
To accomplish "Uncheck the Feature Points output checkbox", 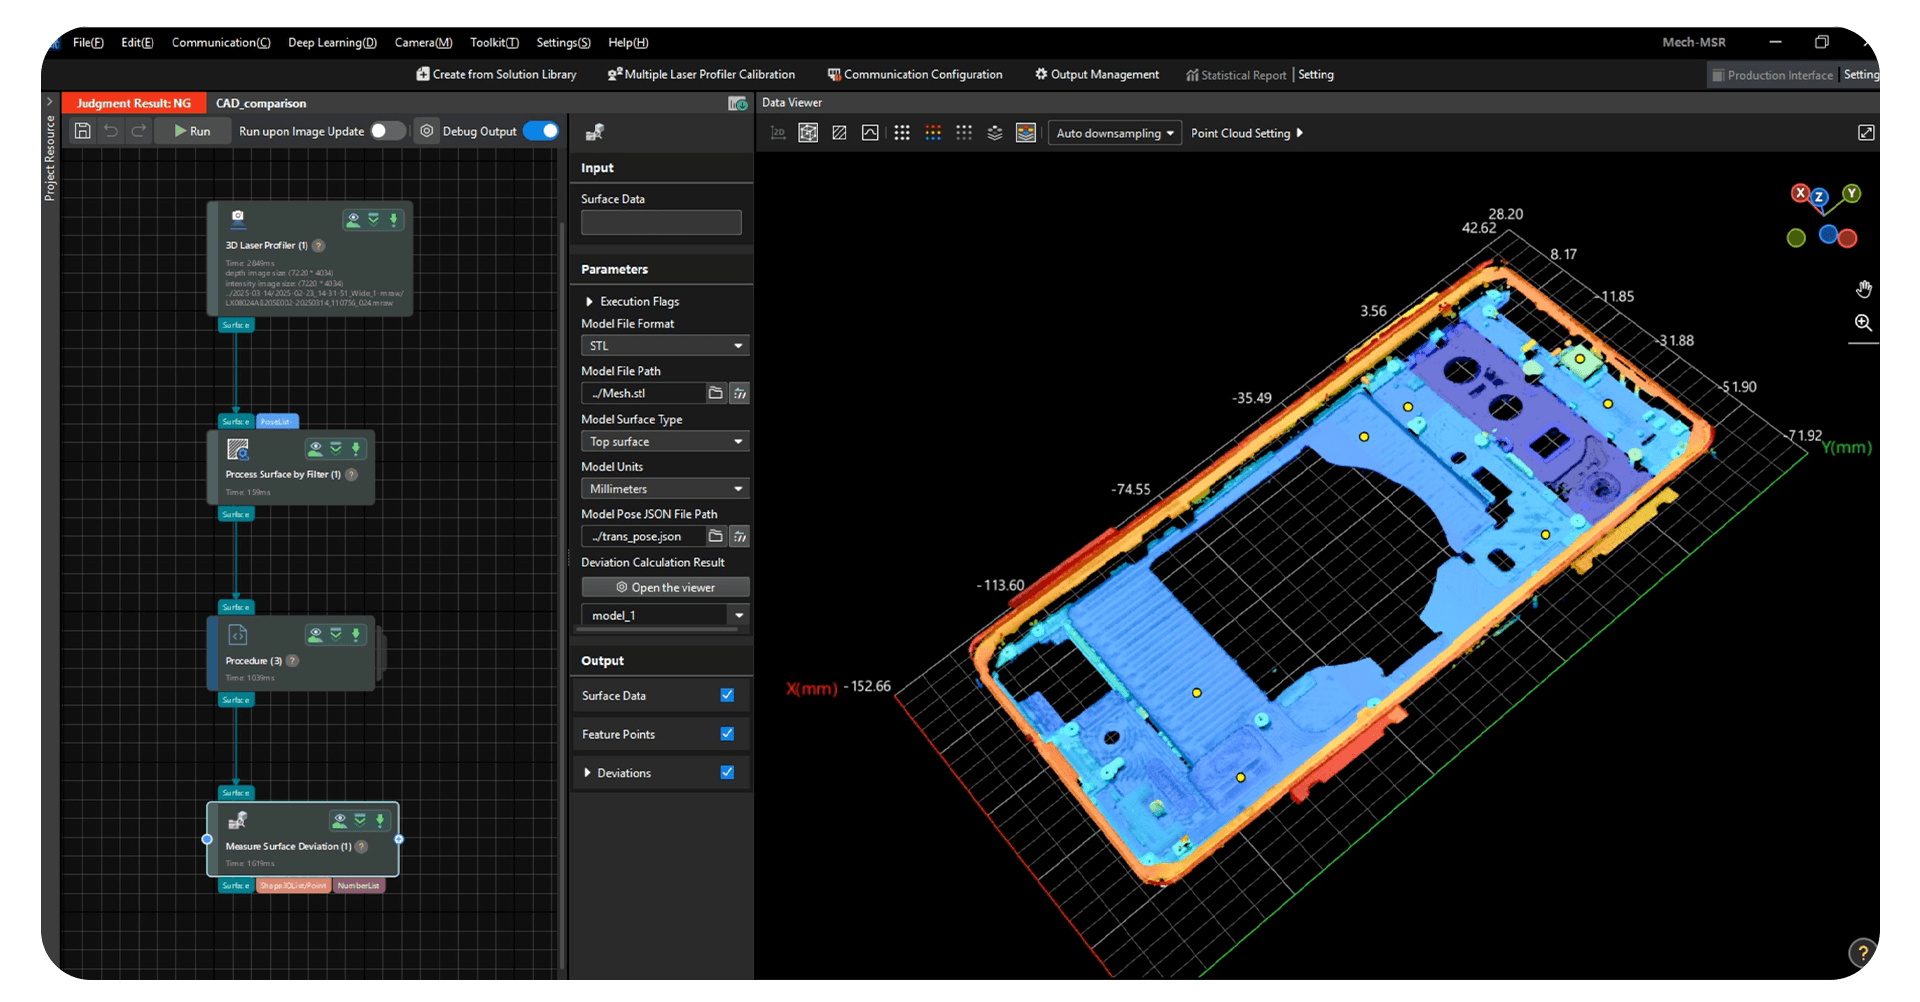I will click(x=726, y=733).
